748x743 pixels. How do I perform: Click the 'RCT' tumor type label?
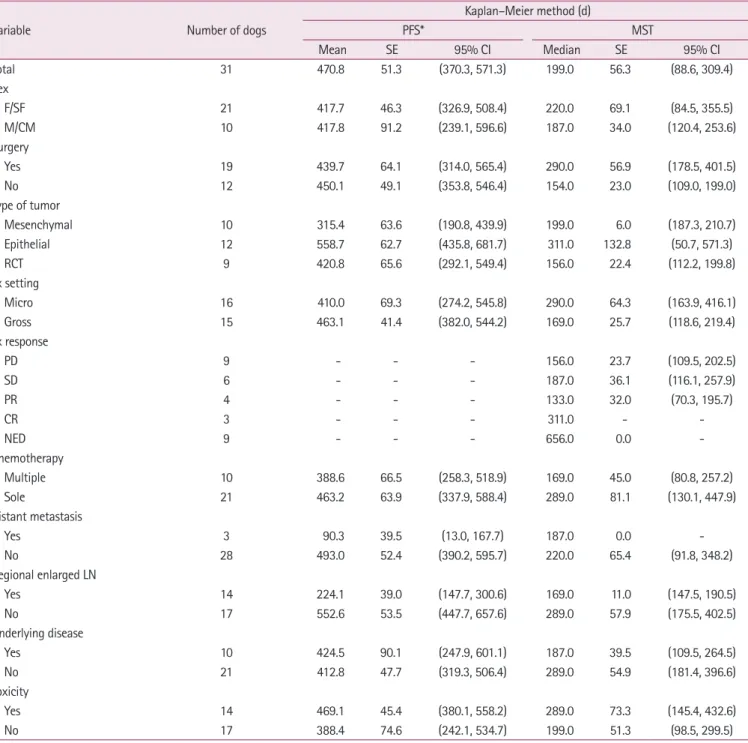click(x=13, y=264)
